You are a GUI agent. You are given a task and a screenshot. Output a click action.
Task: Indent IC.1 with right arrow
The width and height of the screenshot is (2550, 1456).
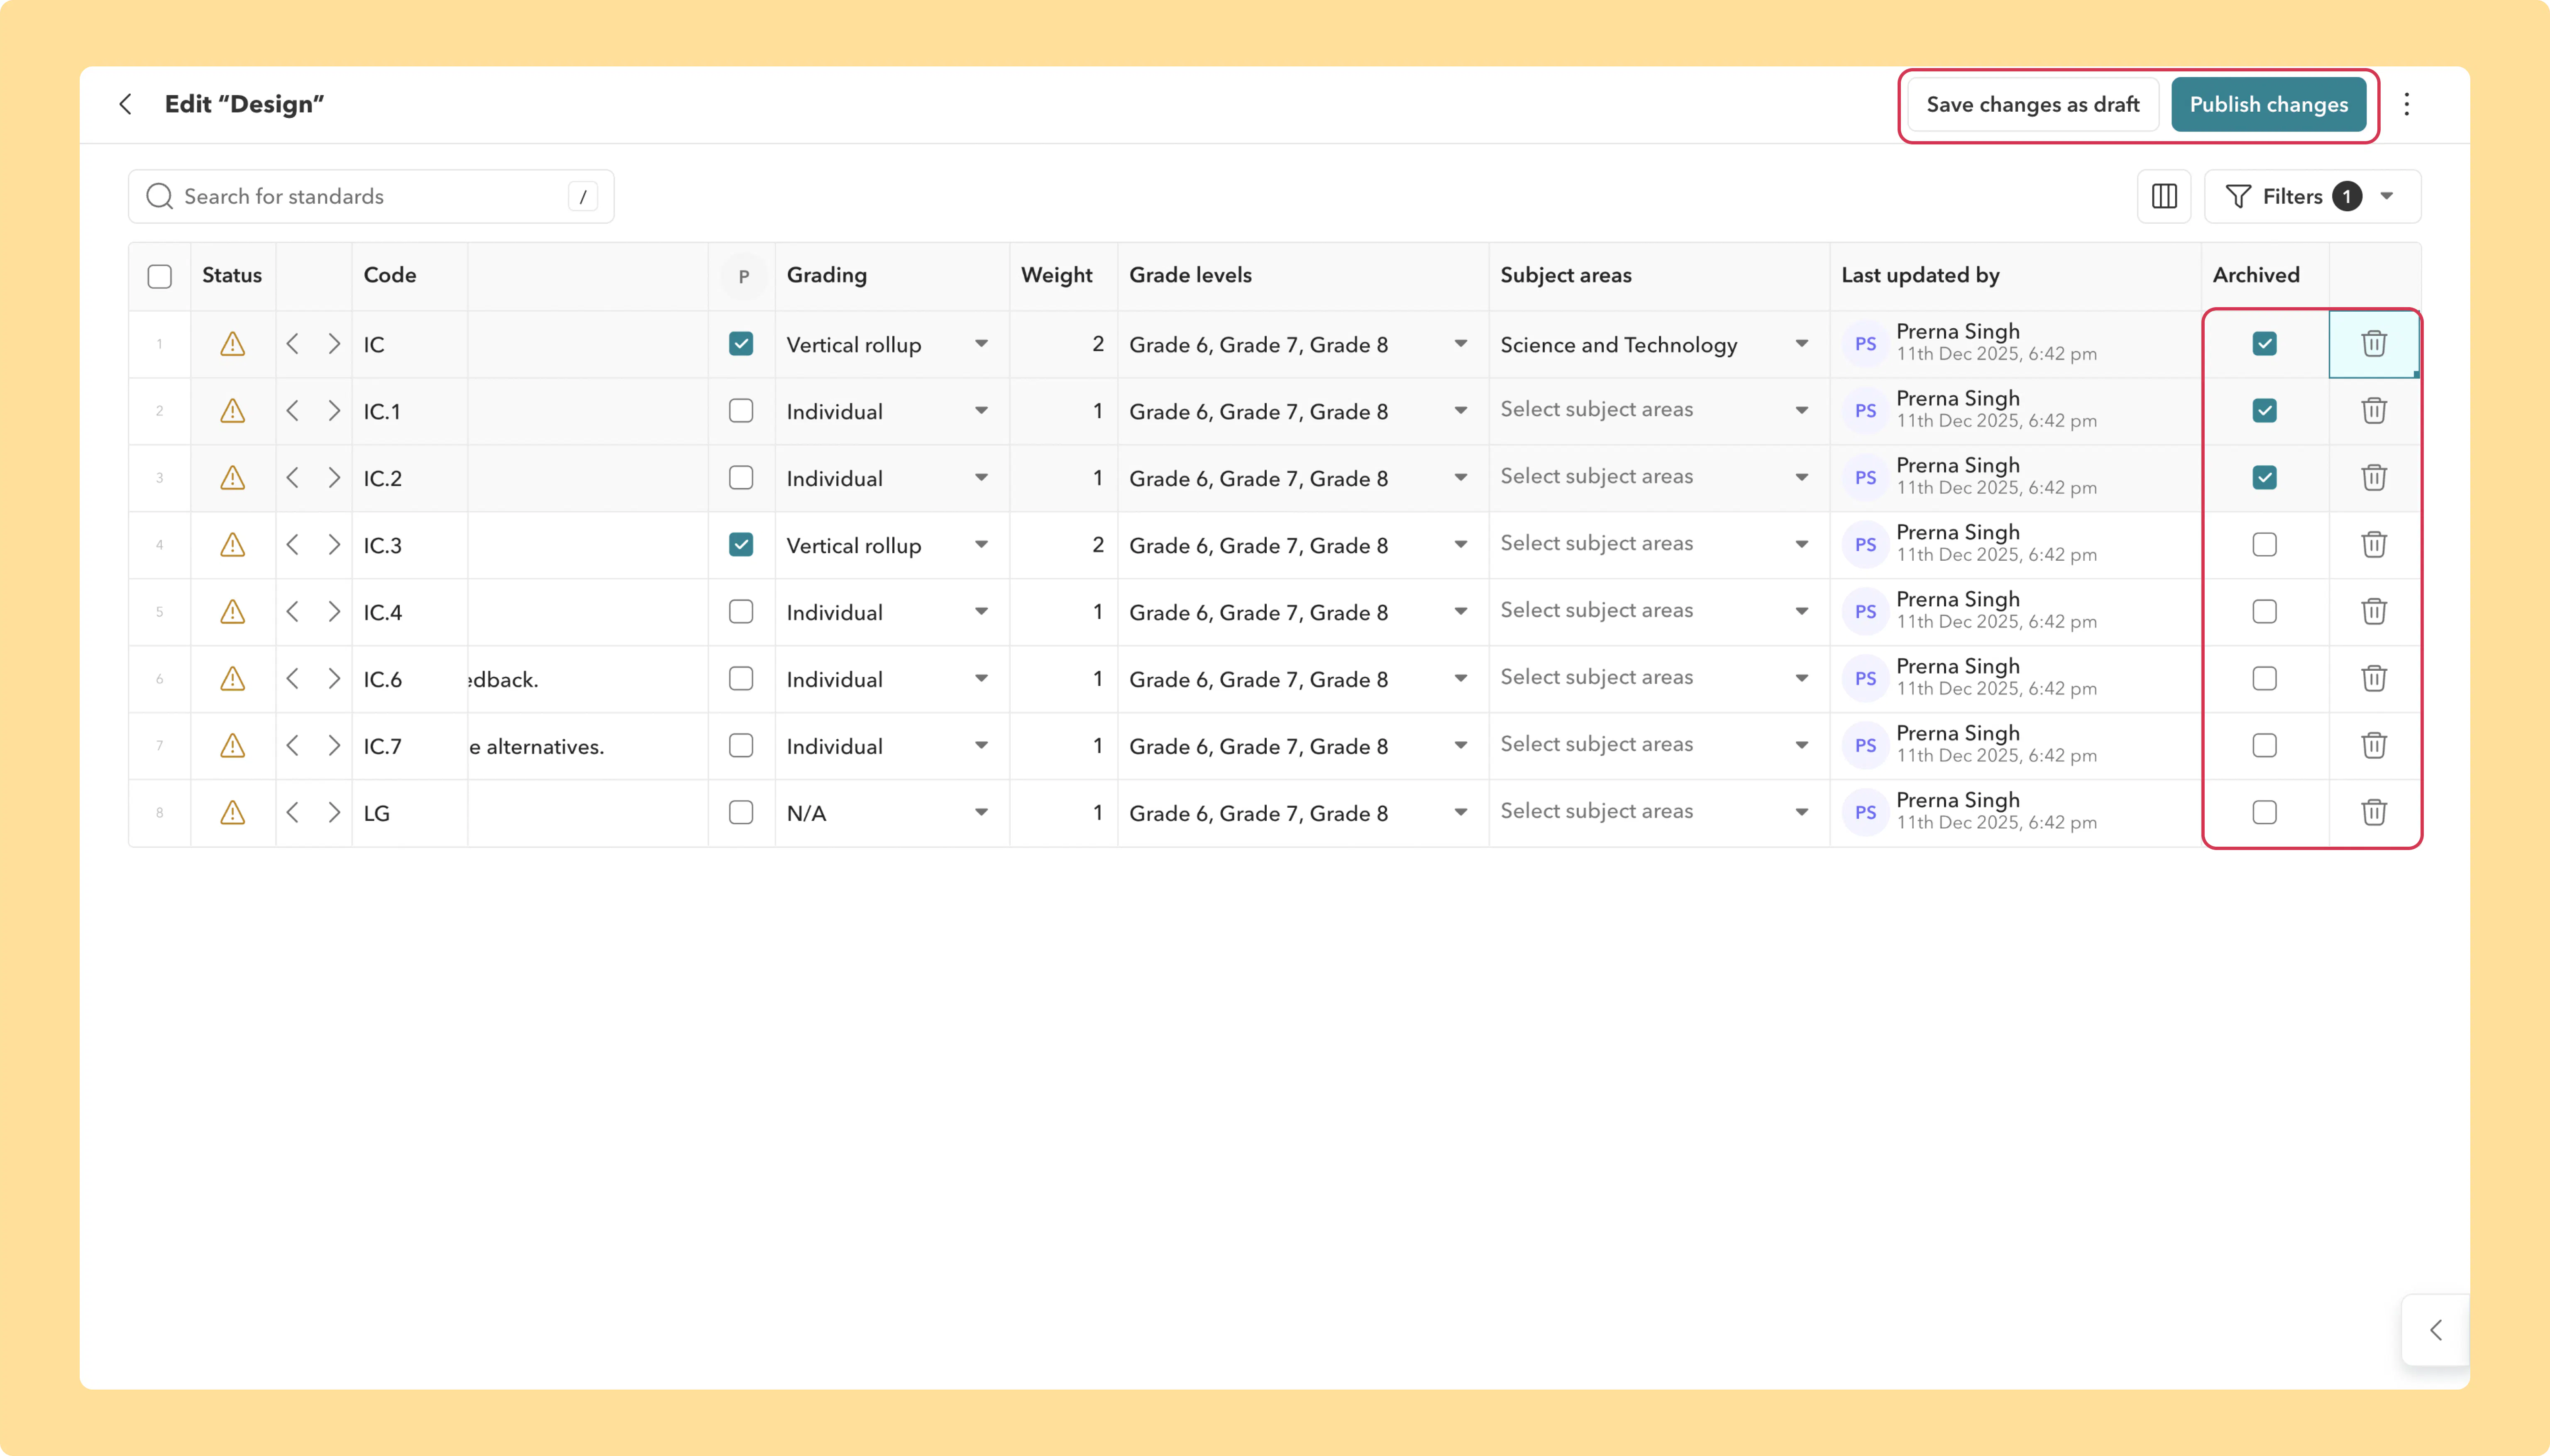pos(334,411)
